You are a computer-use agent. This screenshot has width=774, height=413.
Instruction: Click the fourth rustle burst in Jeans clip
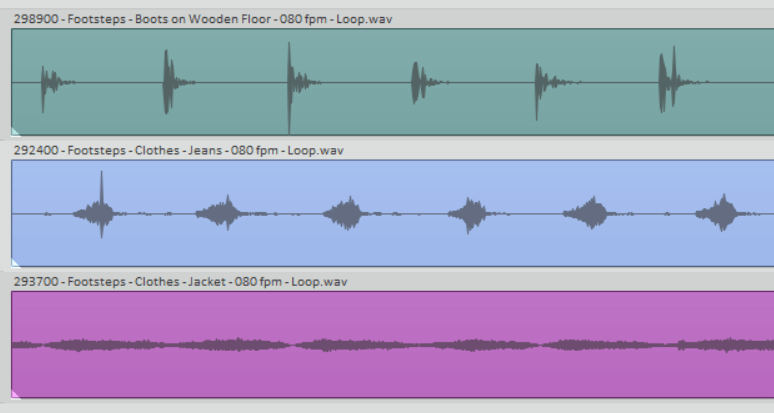(x=468, y=213)
